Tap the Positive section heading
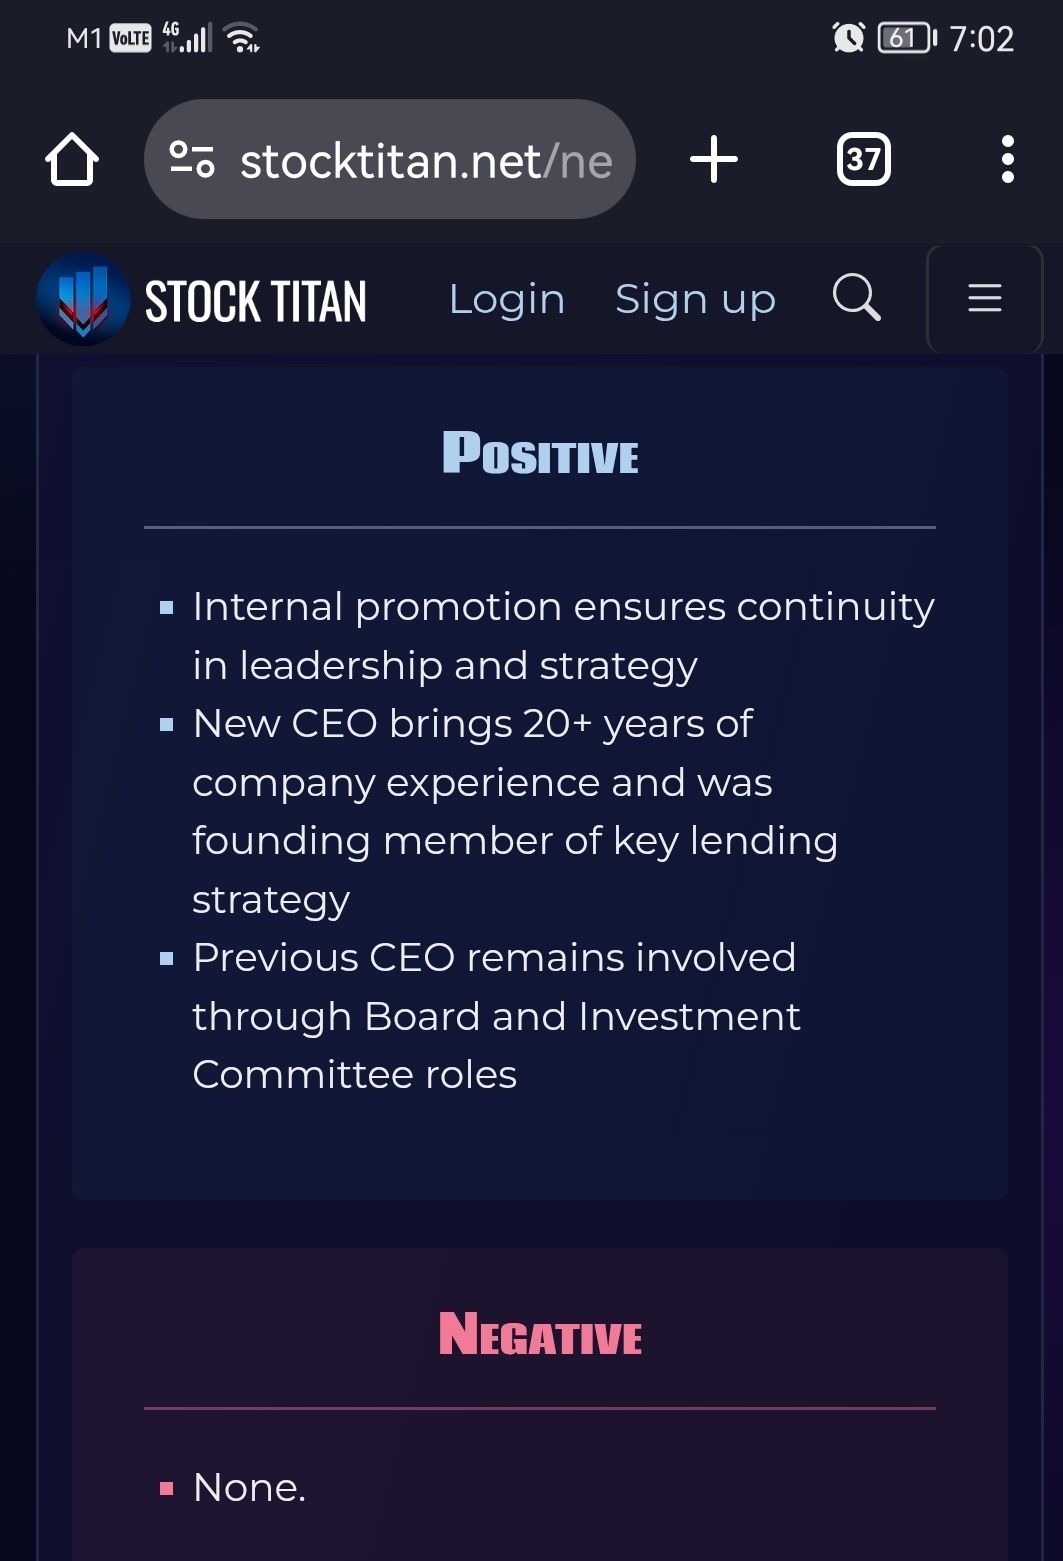Screen dimensions: 1063x1561 pyautogui.click(x=540, y=453)
